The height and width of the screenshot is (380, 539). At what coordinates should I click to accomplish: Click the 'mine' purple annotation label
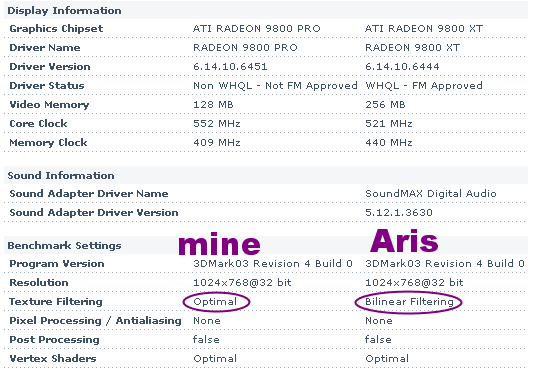[219, 244]
